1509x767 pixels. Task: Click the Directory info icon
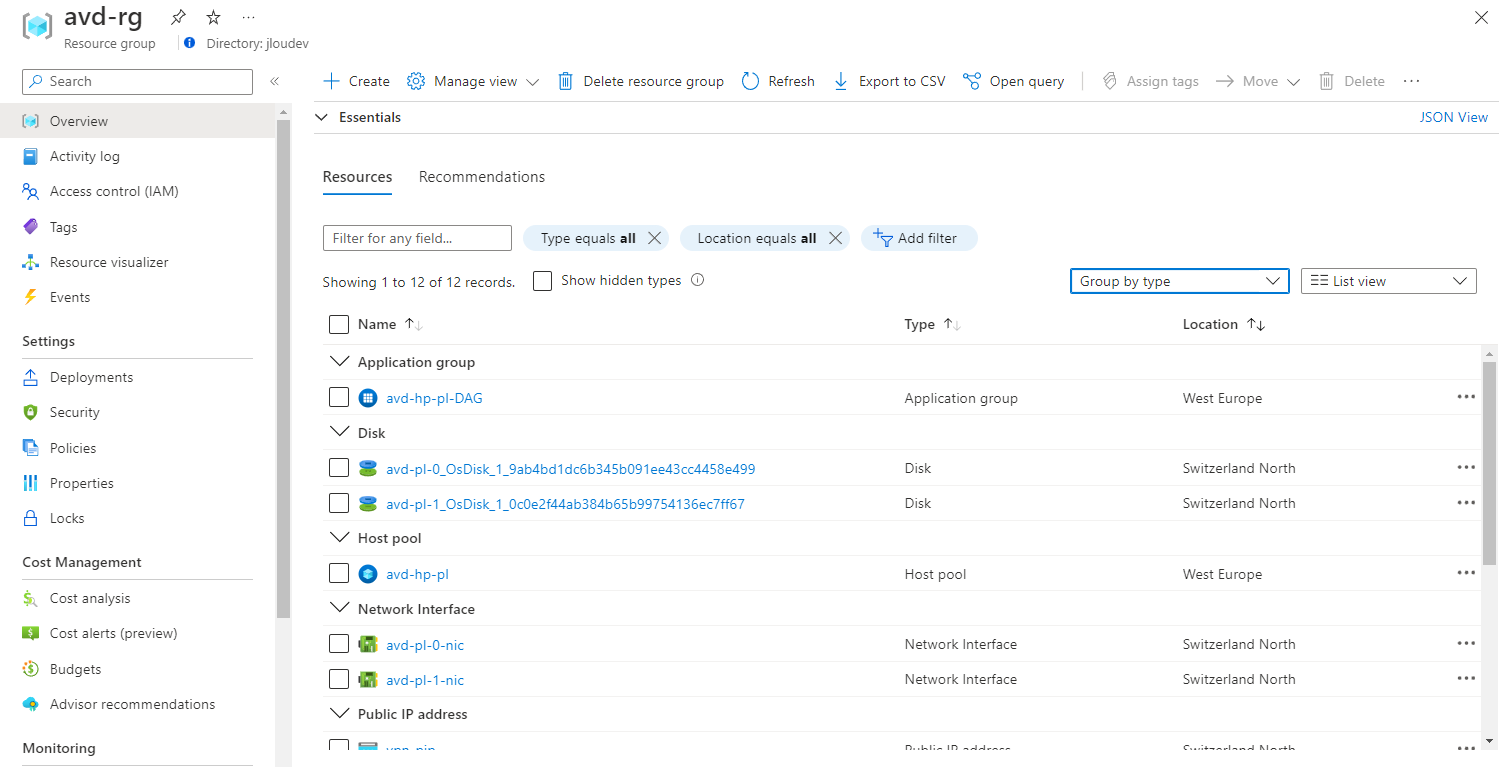[x=190, y=43]
